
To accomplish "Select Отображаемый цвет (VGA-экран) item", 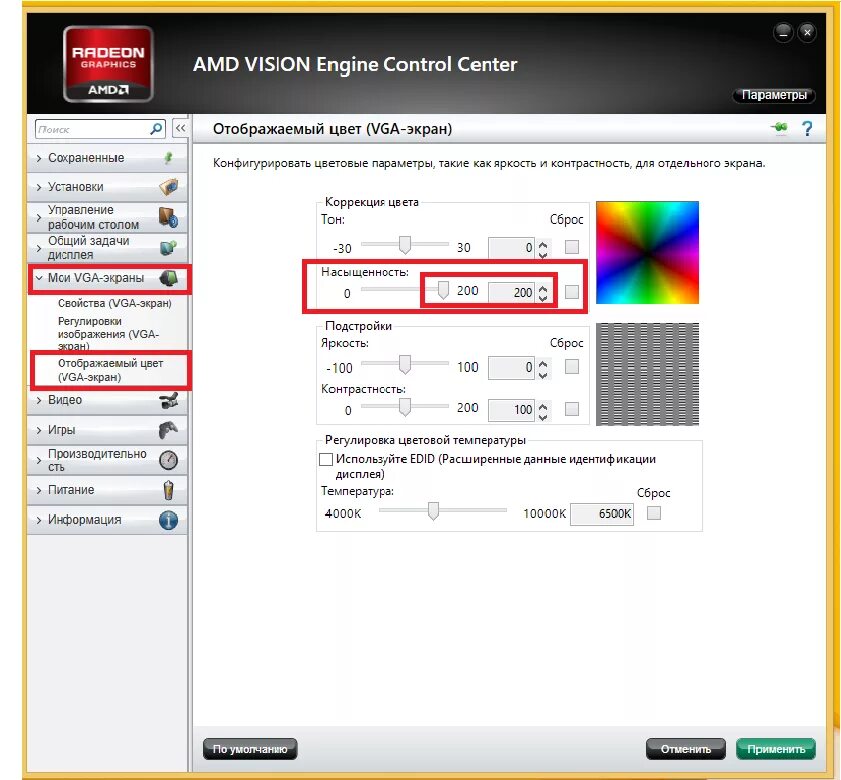I will point(110,370).
